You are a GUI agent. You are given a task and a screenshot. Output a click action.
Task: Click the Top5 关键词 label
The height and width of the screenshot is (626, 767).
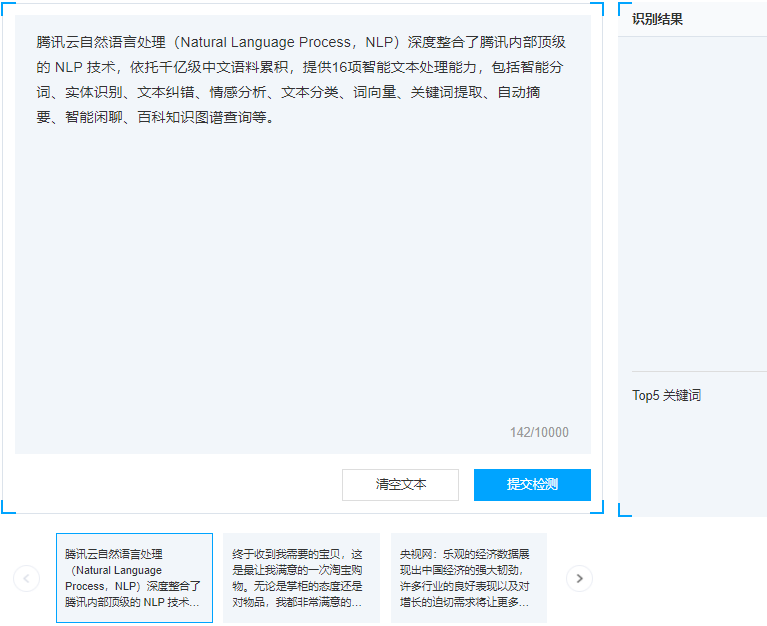click(x=666, y=395)
